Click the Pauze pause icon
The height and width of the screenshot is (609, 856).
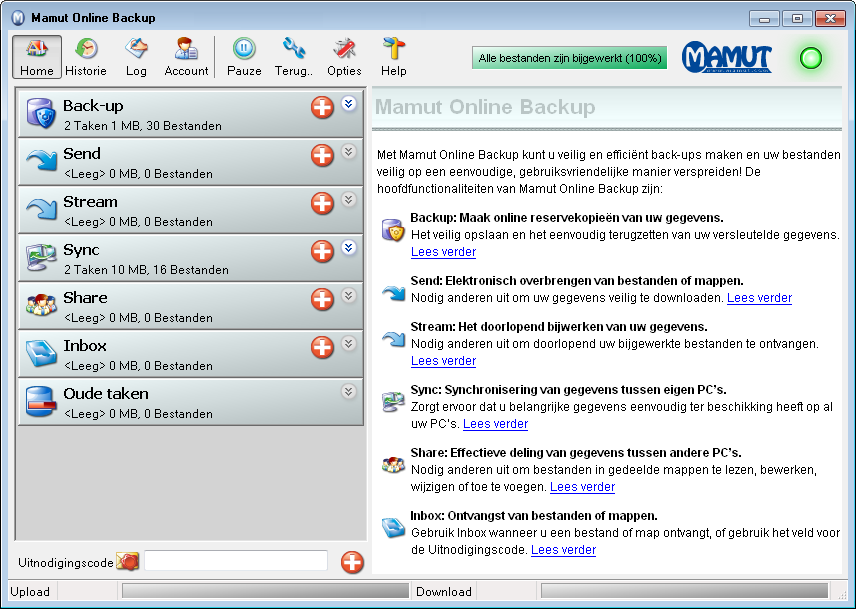(244, 49)
